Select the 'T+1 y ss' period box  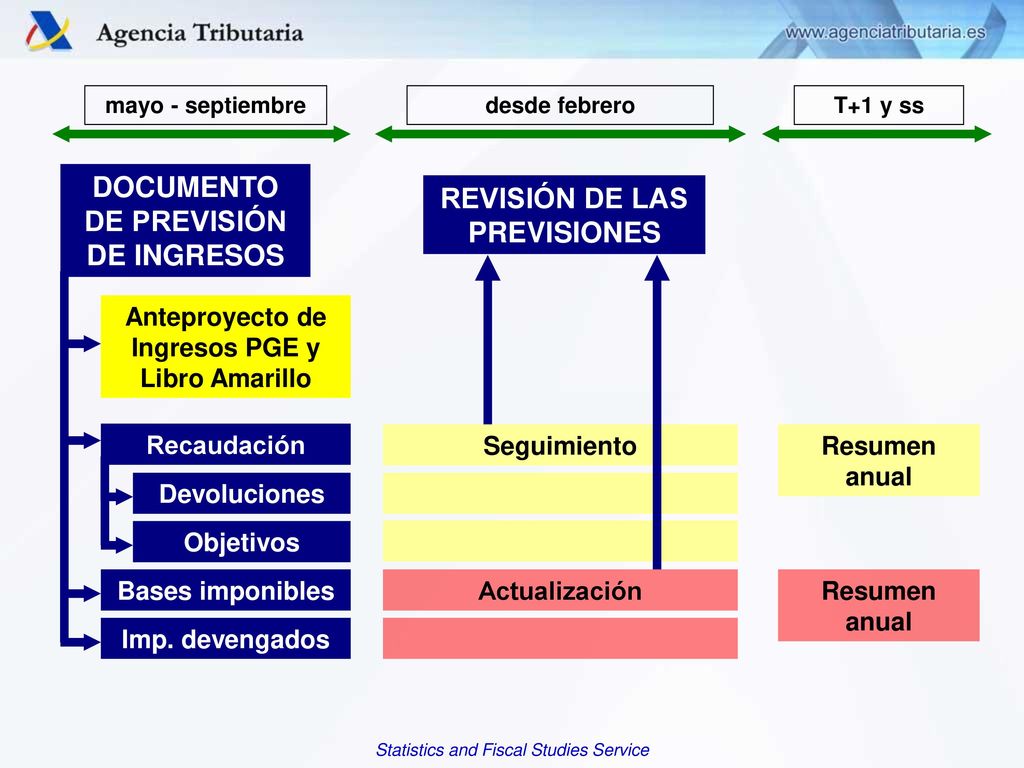tap(878, 105)
